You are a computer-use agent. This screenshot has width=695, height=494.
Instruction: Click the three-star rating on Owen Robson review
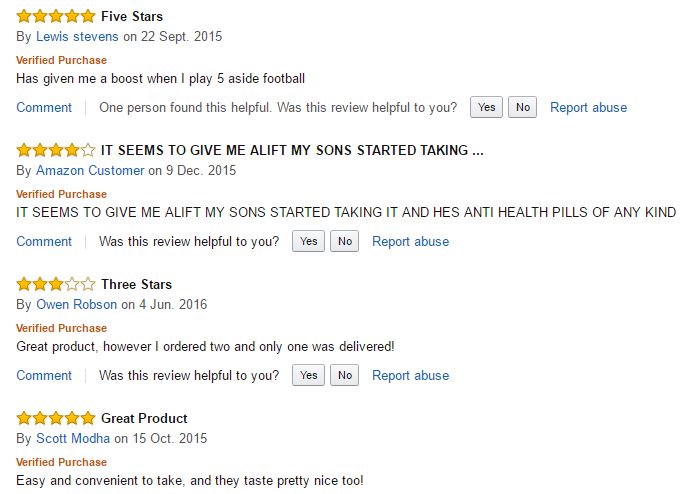tap(56, 284)
